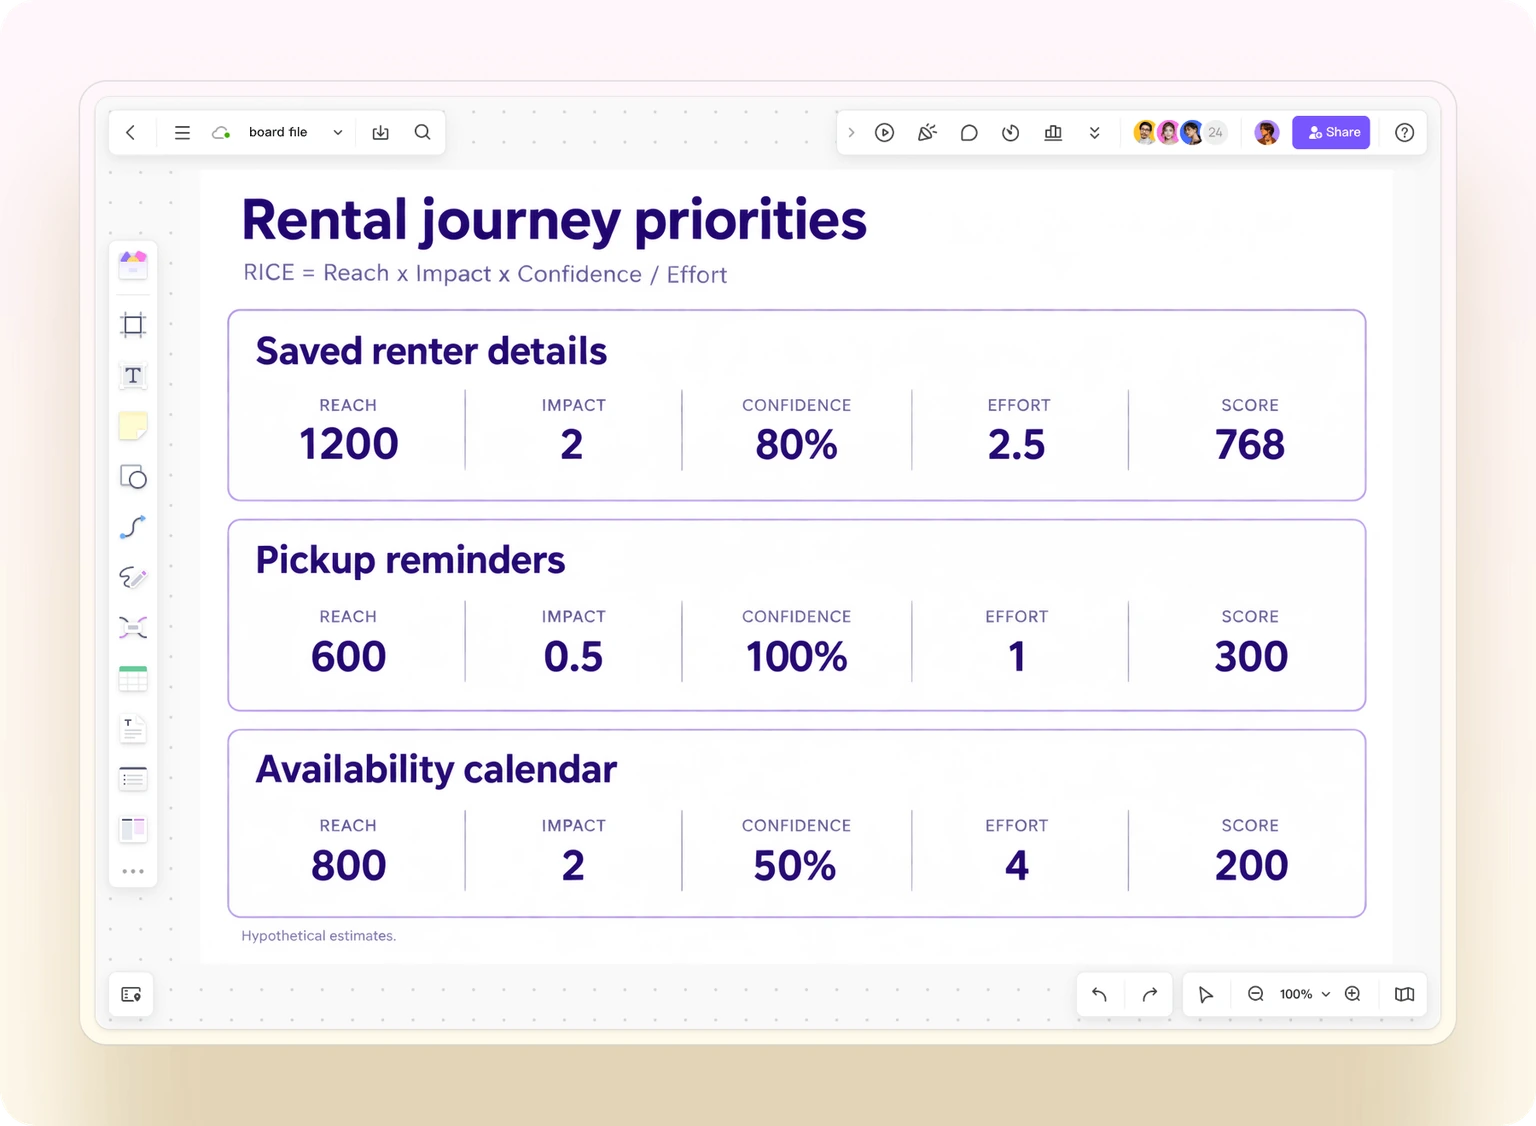This screenshot has width=1536, height=1126.
Task: Select the Table tool
Action: (x=133, y=678)
